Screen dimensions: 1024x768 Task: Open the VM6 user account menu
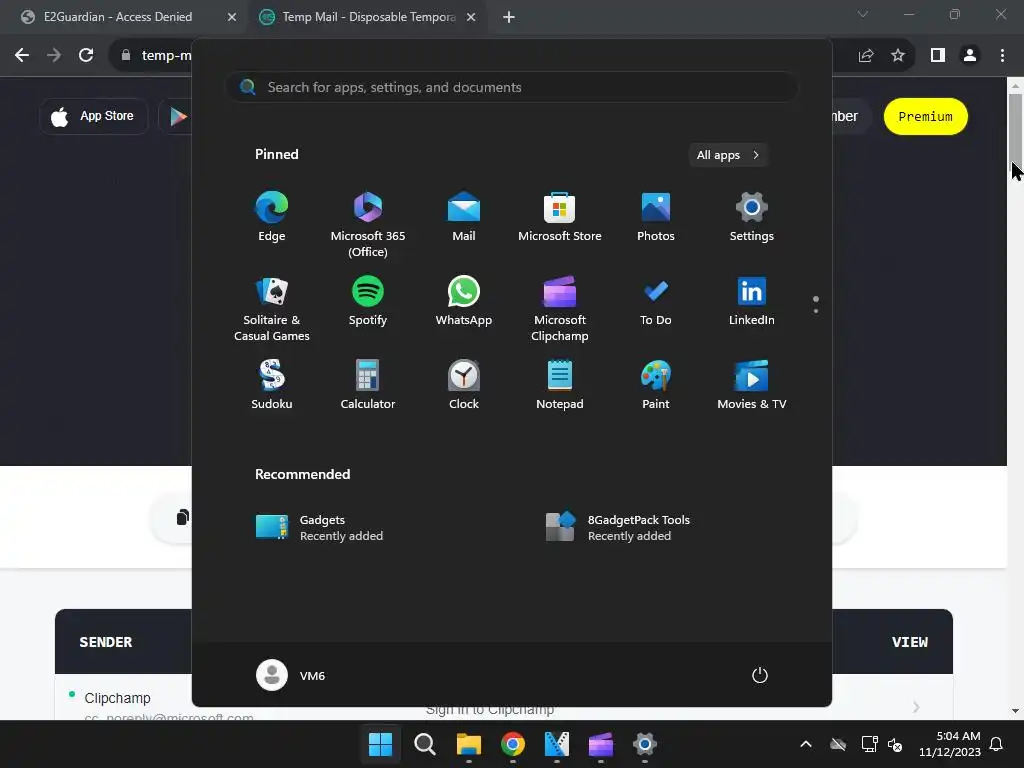pyautogui.click(x=291, y=675)
